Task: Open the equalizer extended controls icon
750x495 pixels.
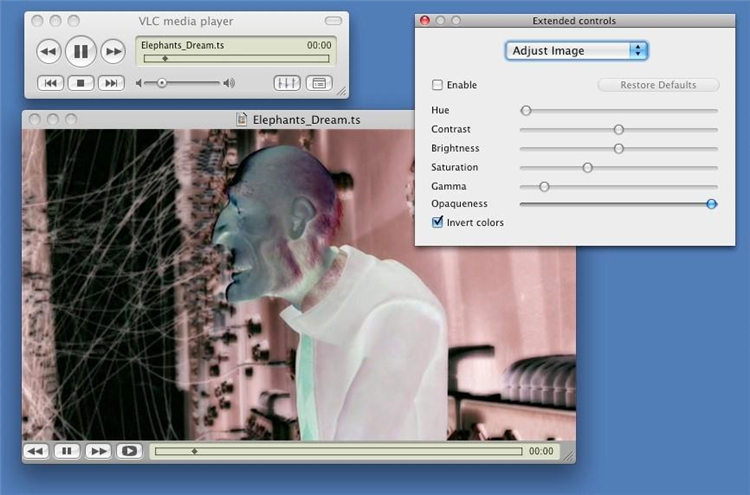Action: [287, 83]
